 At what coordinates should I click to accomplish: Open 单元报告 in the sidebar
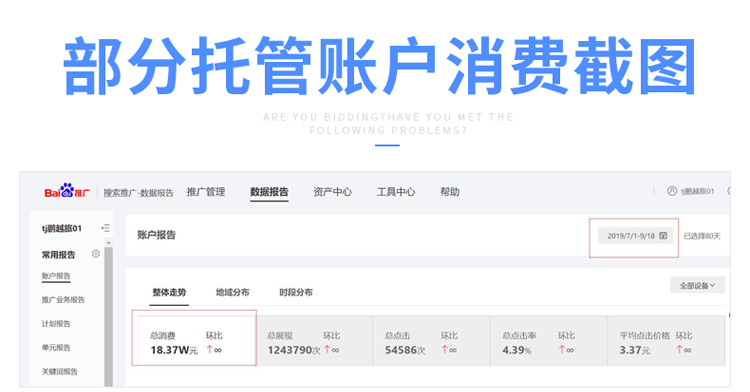point(56,348)
